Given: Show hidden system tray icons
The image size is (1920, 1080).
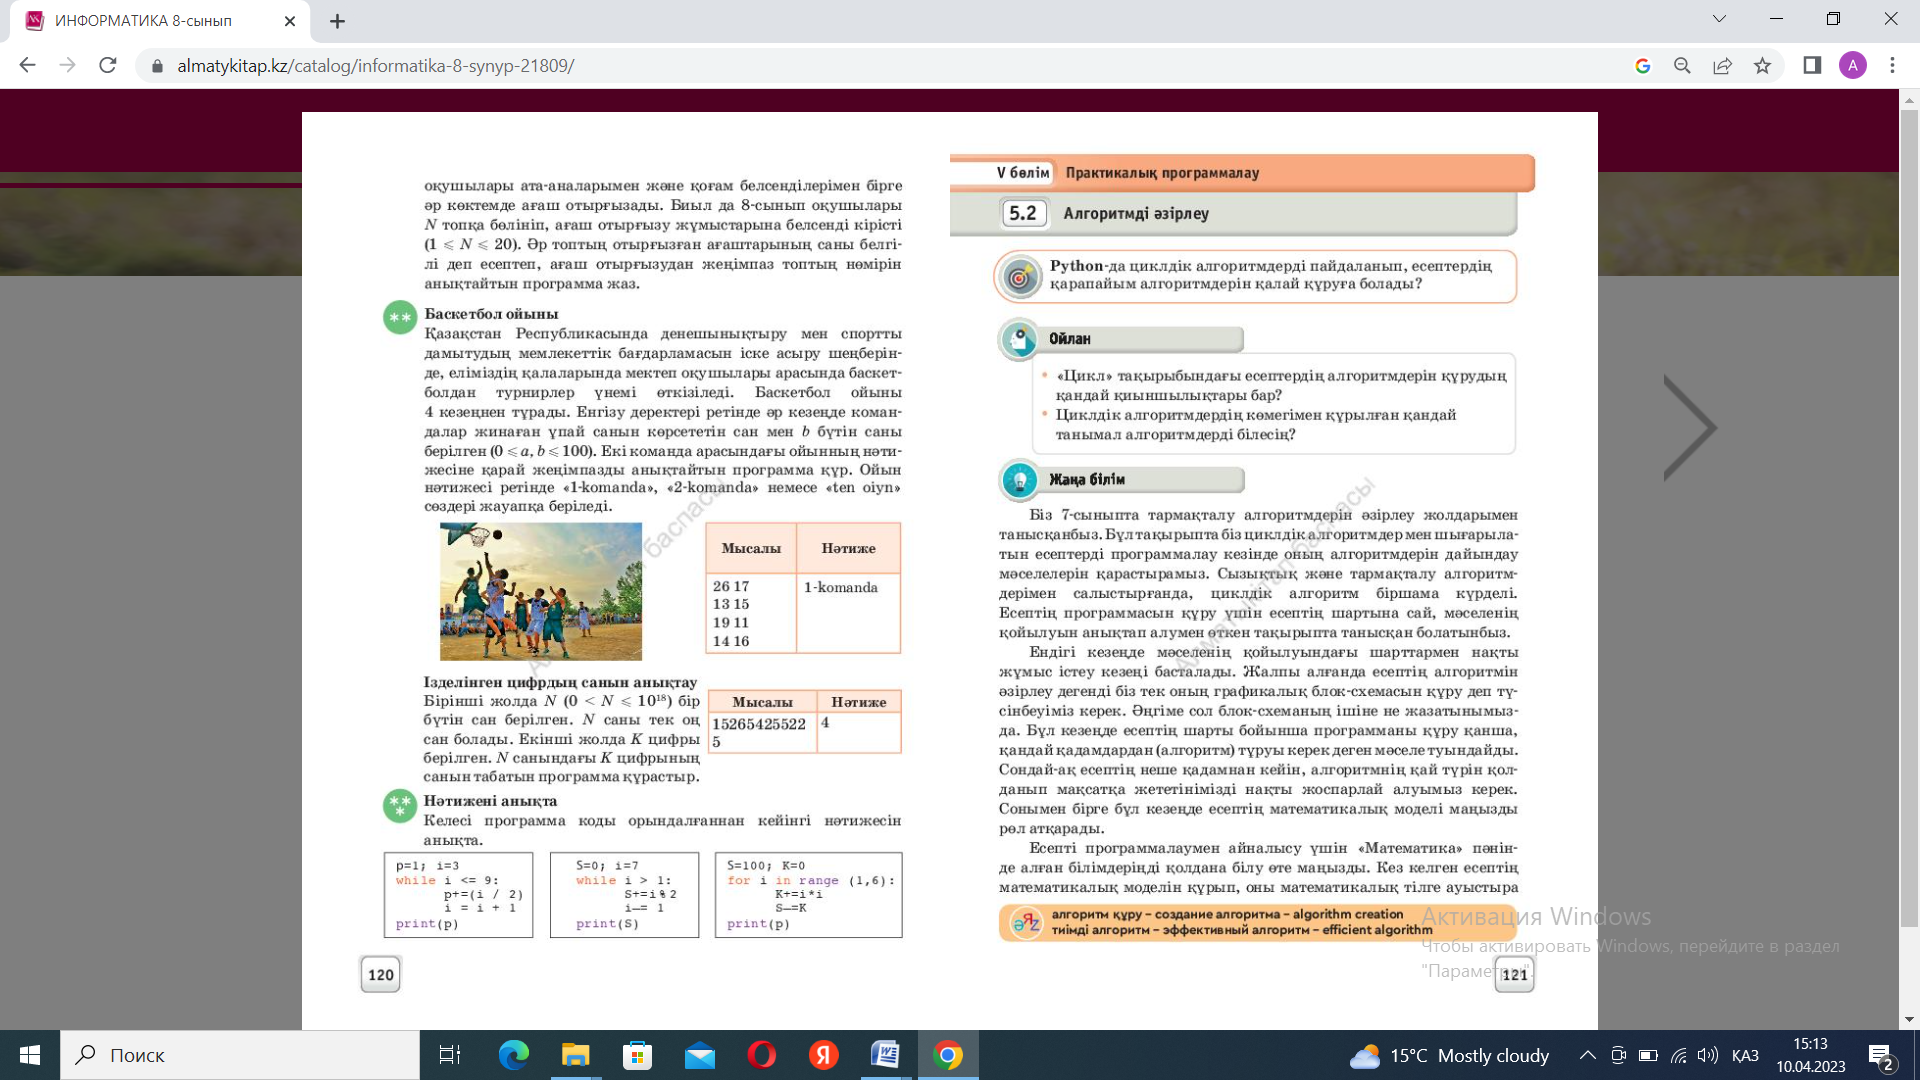Looking at the screenshot, I should [x=1587, y=1055].
